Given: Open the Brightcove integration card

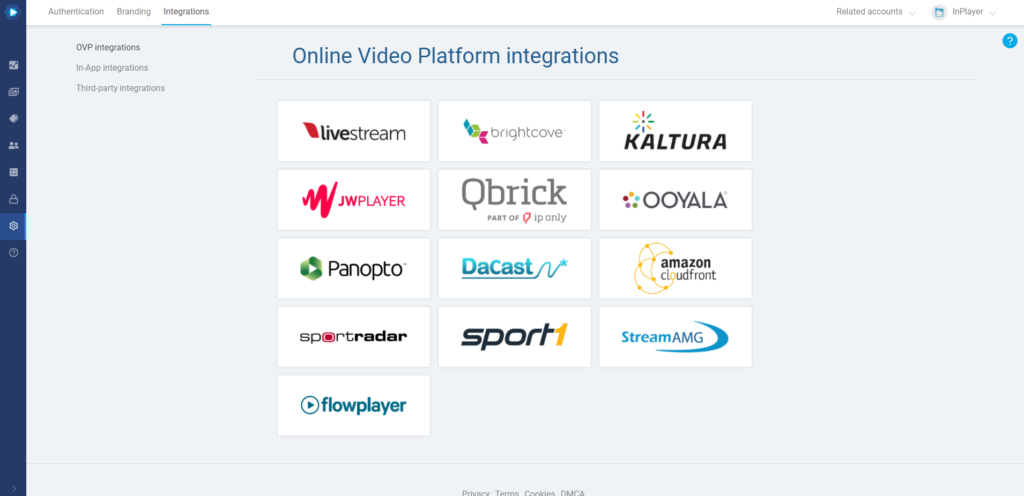Looking at the screenshot, I should [x=515, y=131].
